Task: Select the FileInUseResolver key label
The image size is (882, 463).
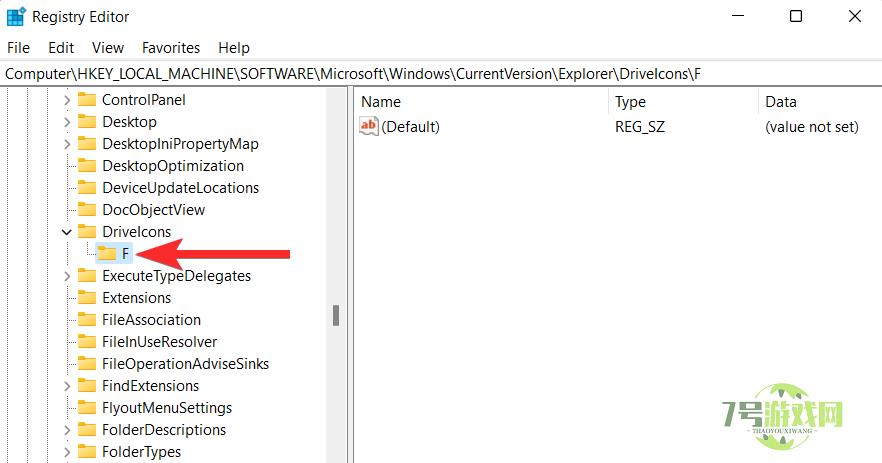Action: [160, 341]
